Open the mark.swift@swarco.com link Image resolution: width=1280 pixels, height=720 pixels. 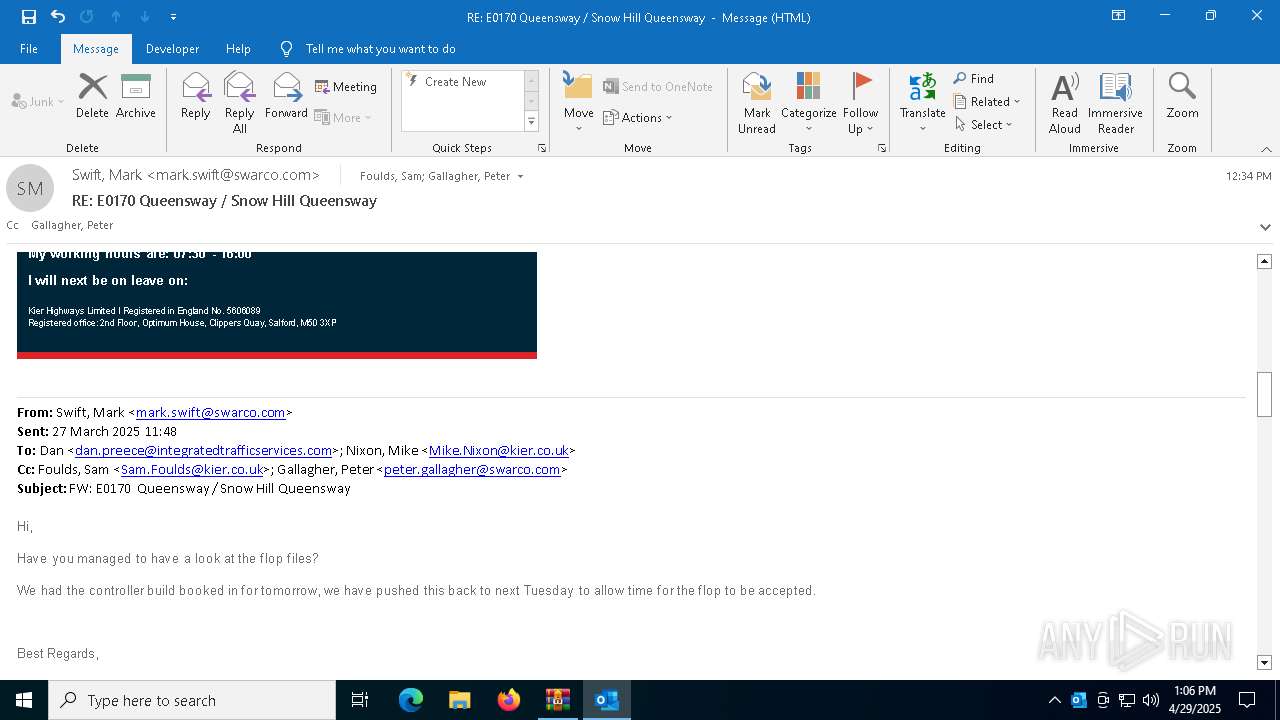pyautogui.click(x=211, y=412)
